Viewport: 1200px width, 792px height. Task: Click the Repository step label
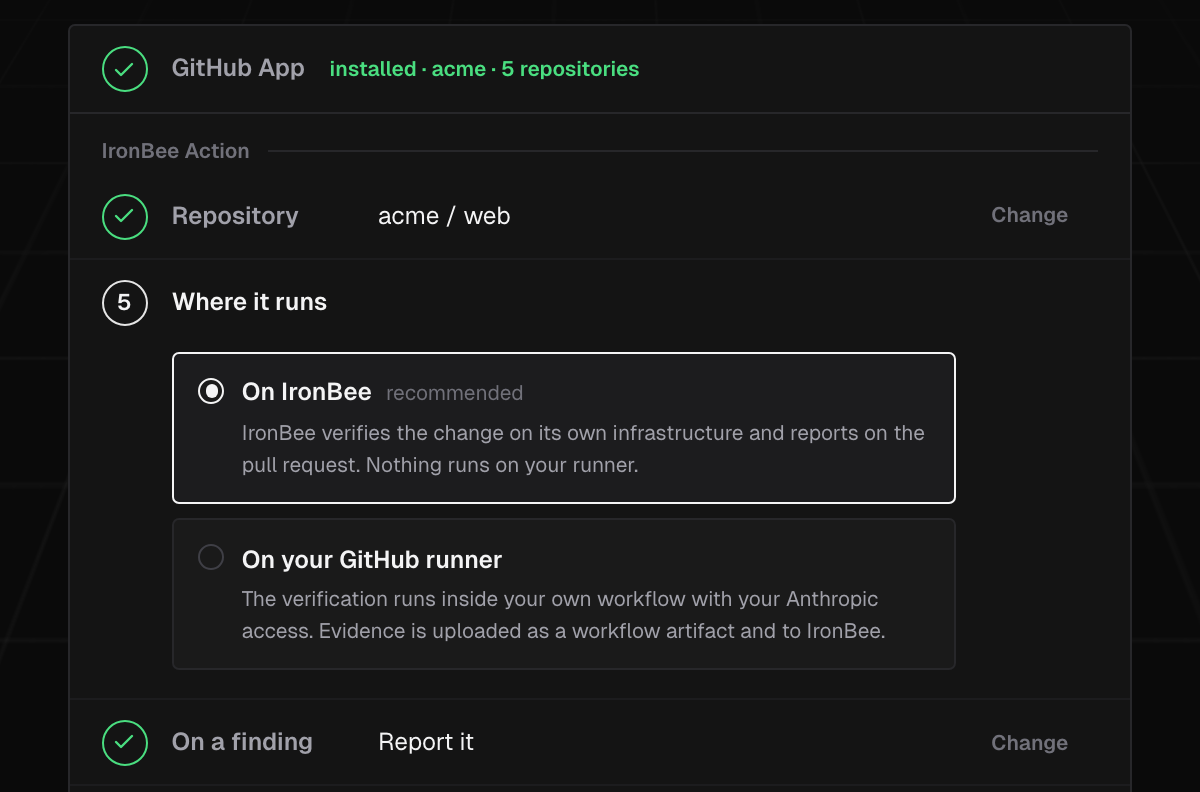[x=235, y=216]
